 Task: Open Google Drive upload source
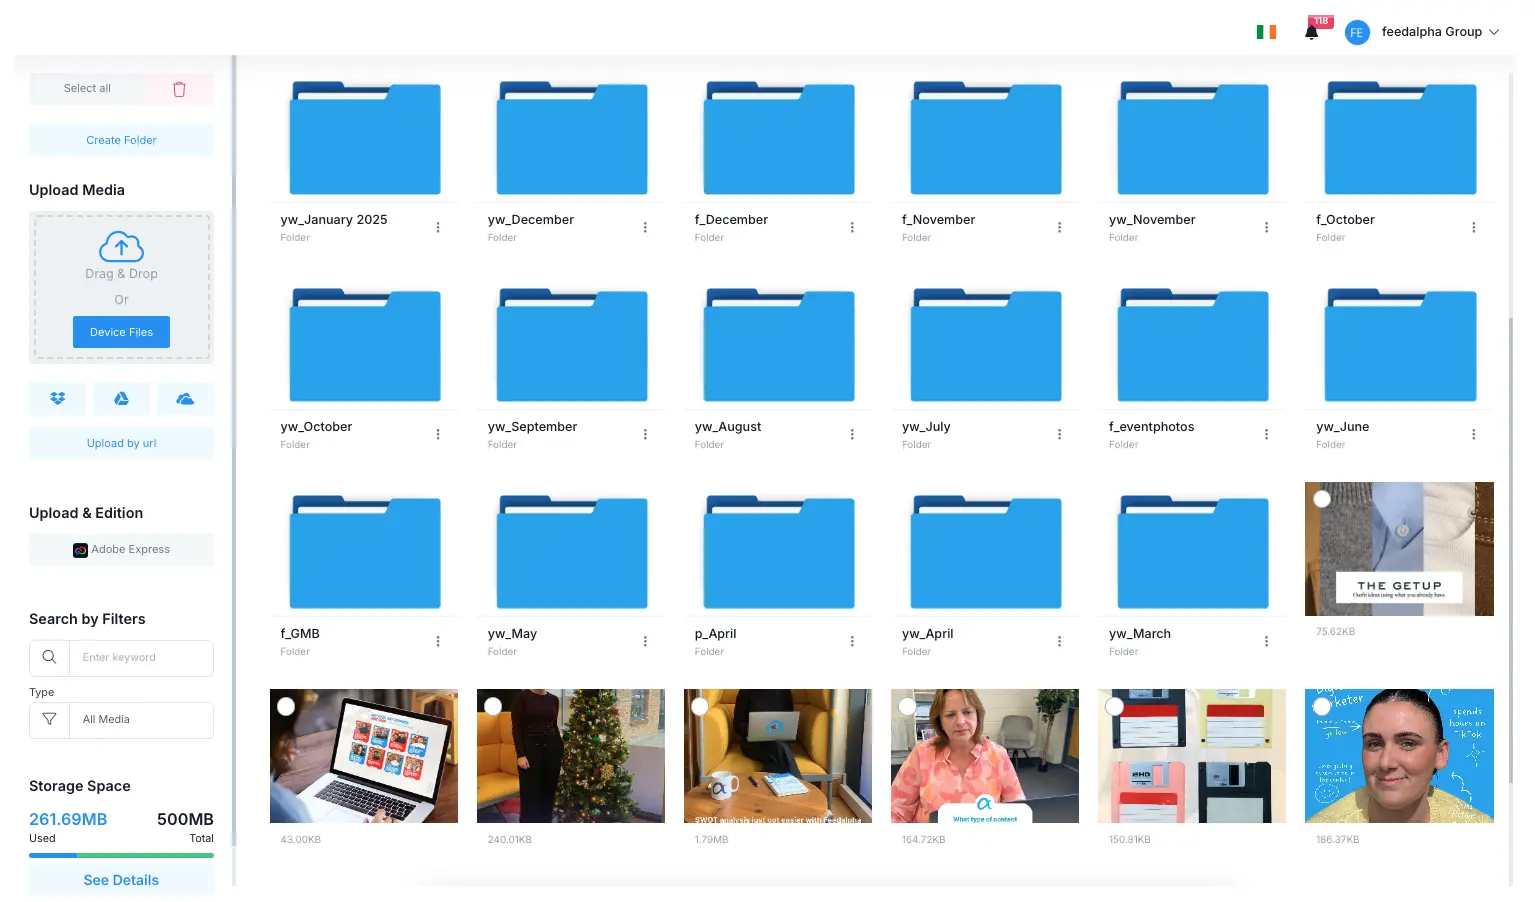(121, 399)
